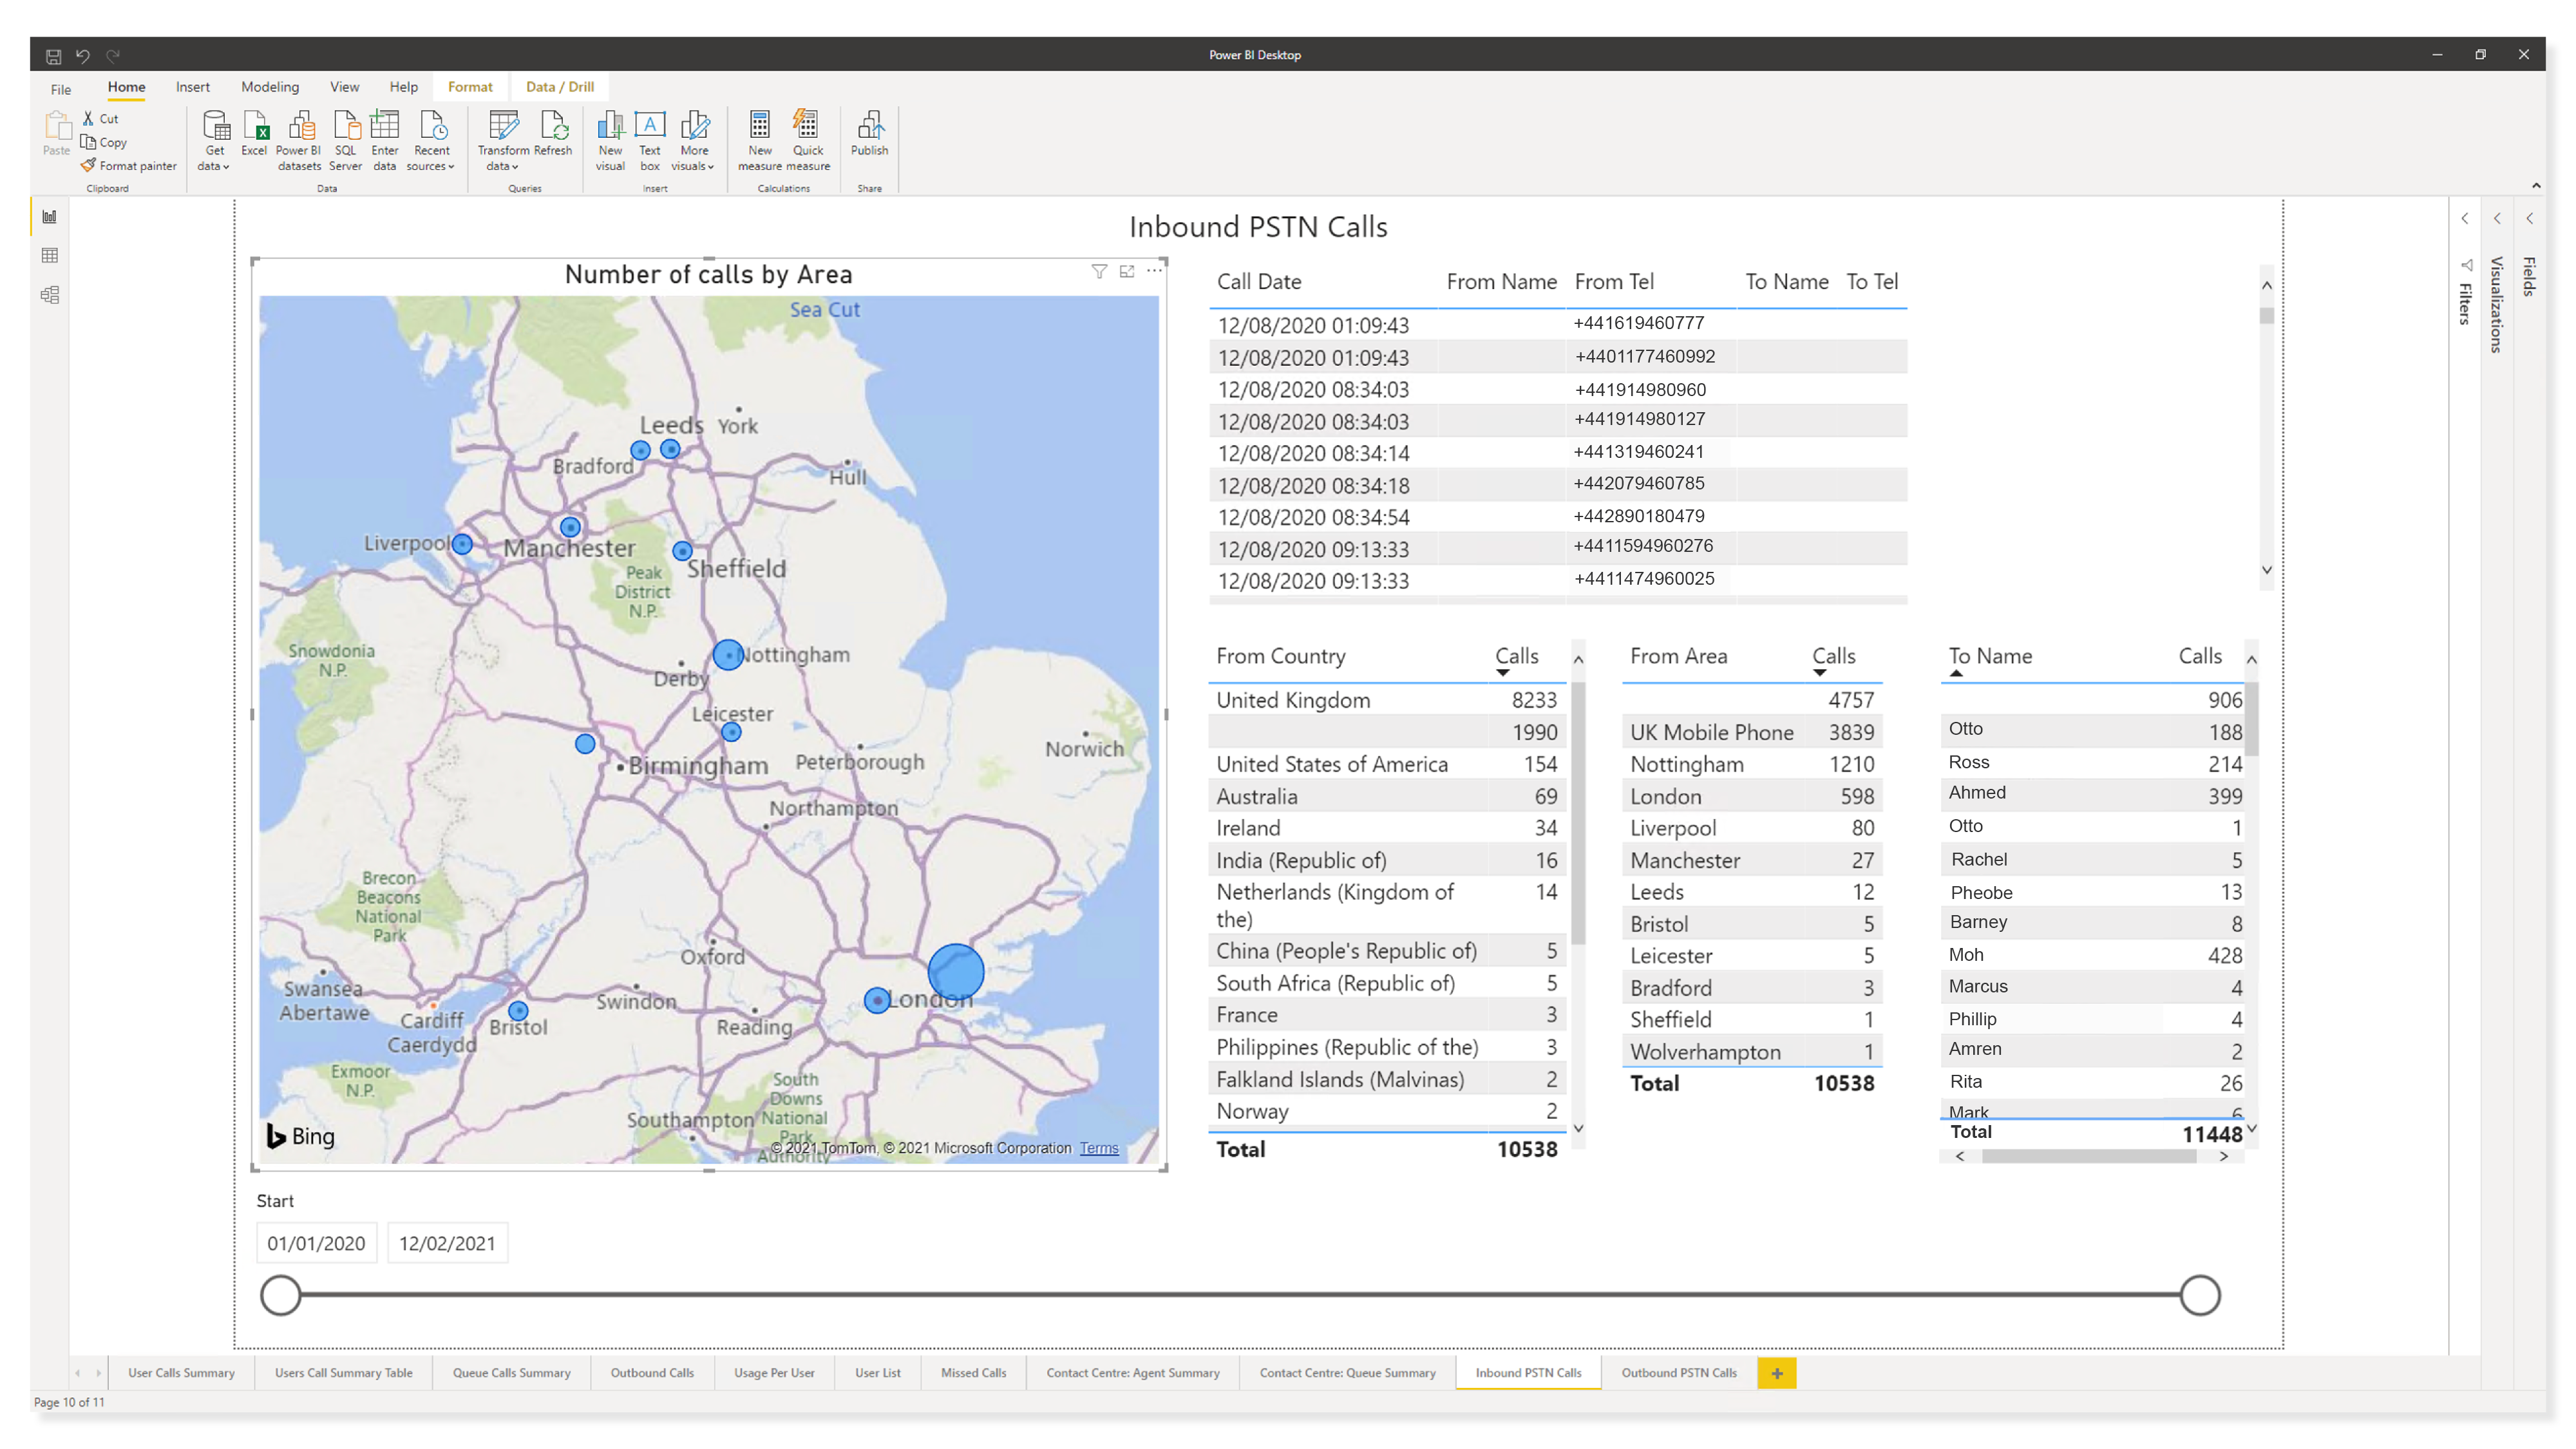The height and width of the screenshot is (1449, 2576).
Task: Open the Modeling ribbon tab
Action: (270, 87)
